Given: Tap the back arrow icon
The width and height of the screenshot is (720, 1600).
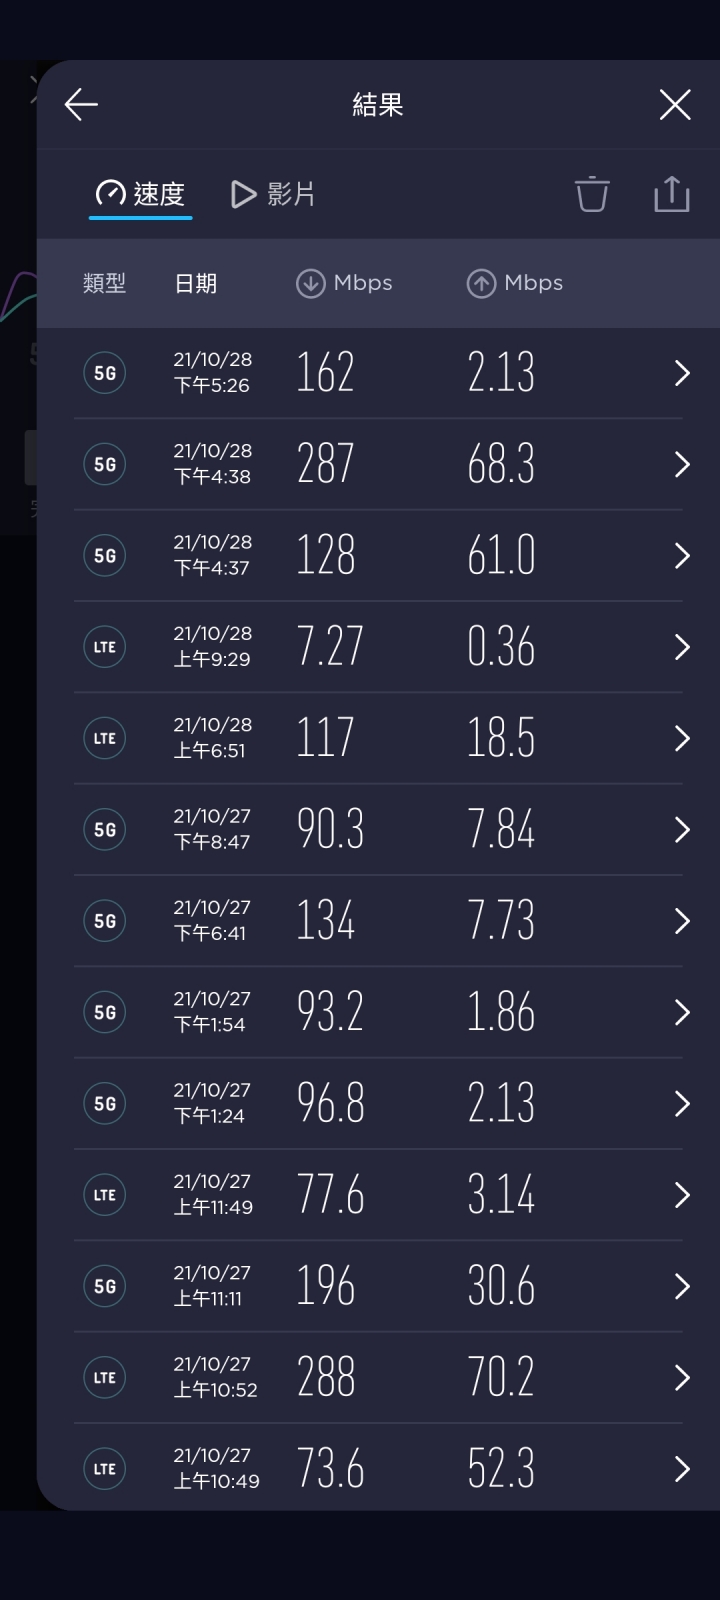Looking at the screenshot, I should [x=81, y=104].
